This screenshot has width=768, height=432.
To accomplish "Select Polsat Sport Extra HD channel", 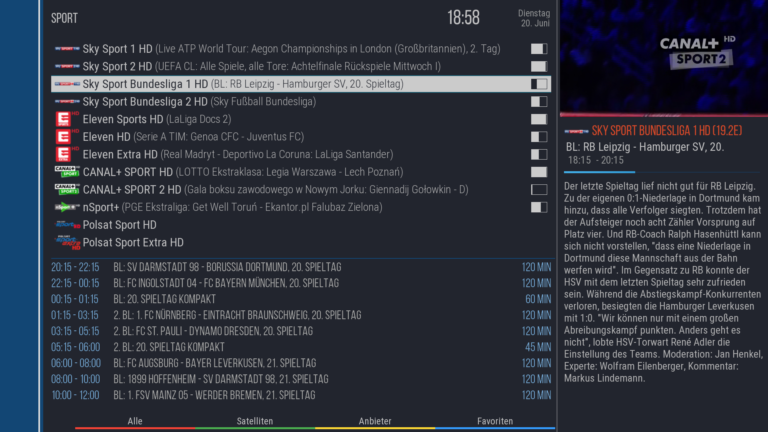I will coord(301,242).
